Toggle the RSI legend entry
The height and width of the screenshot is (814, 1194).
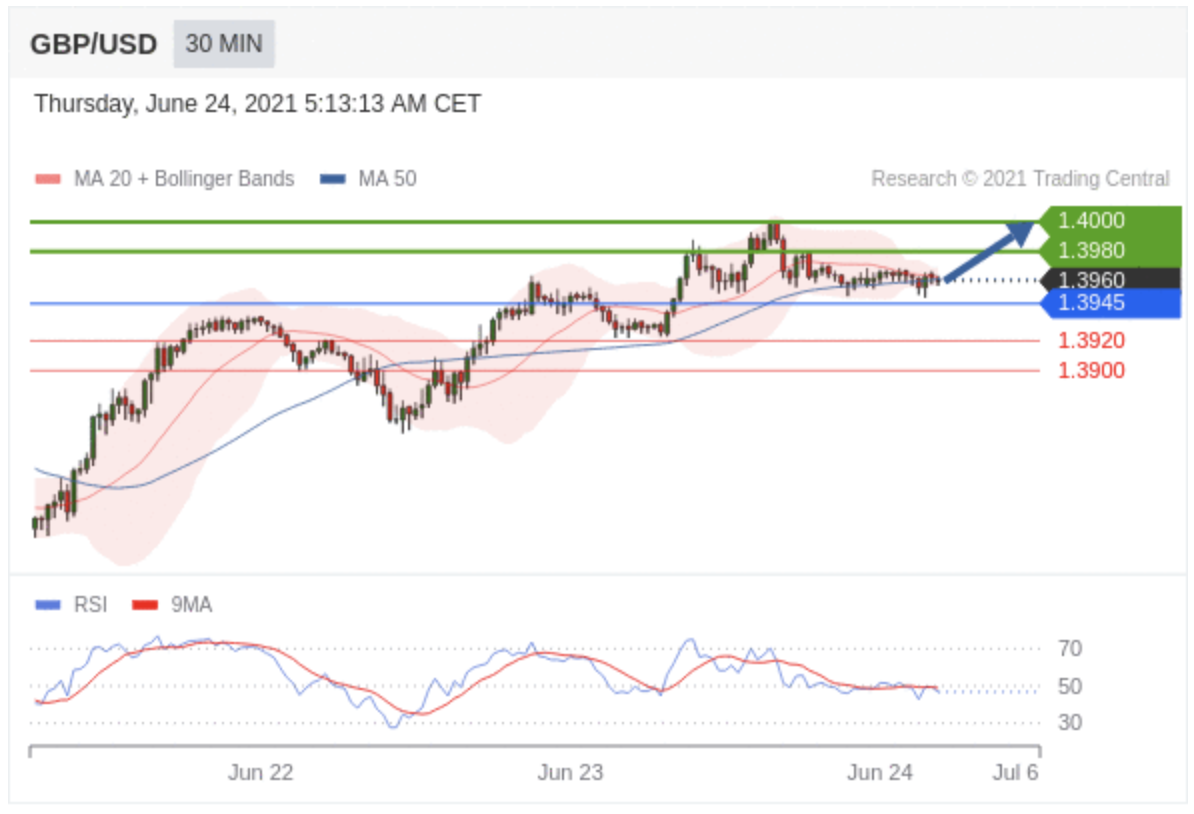click(75, 605)
